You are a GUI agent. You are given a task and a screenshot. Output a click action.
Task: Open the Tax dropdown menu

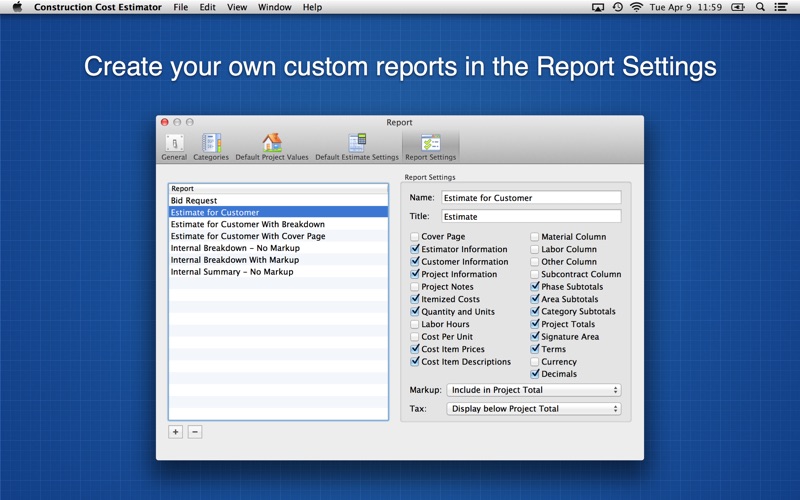(x=533, y=409)
